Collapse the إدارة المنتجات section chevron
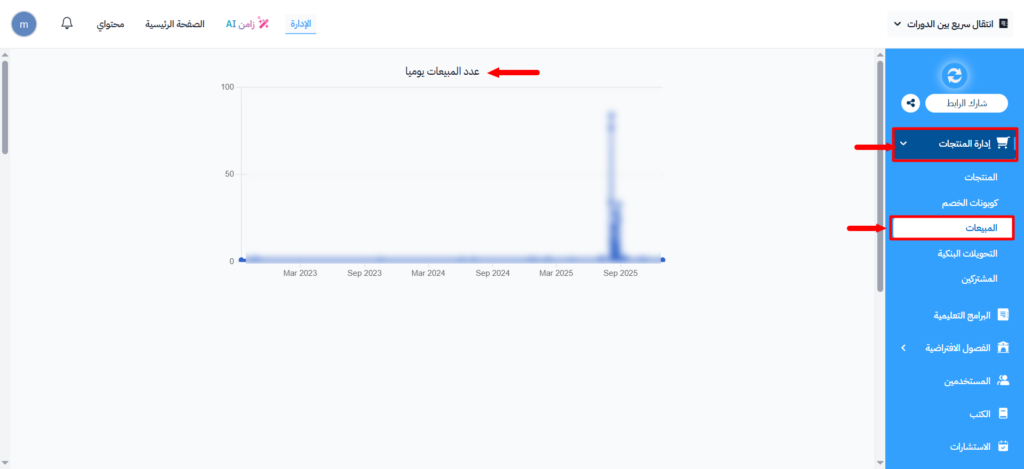 pyautogui.click(x=903, y=144)
